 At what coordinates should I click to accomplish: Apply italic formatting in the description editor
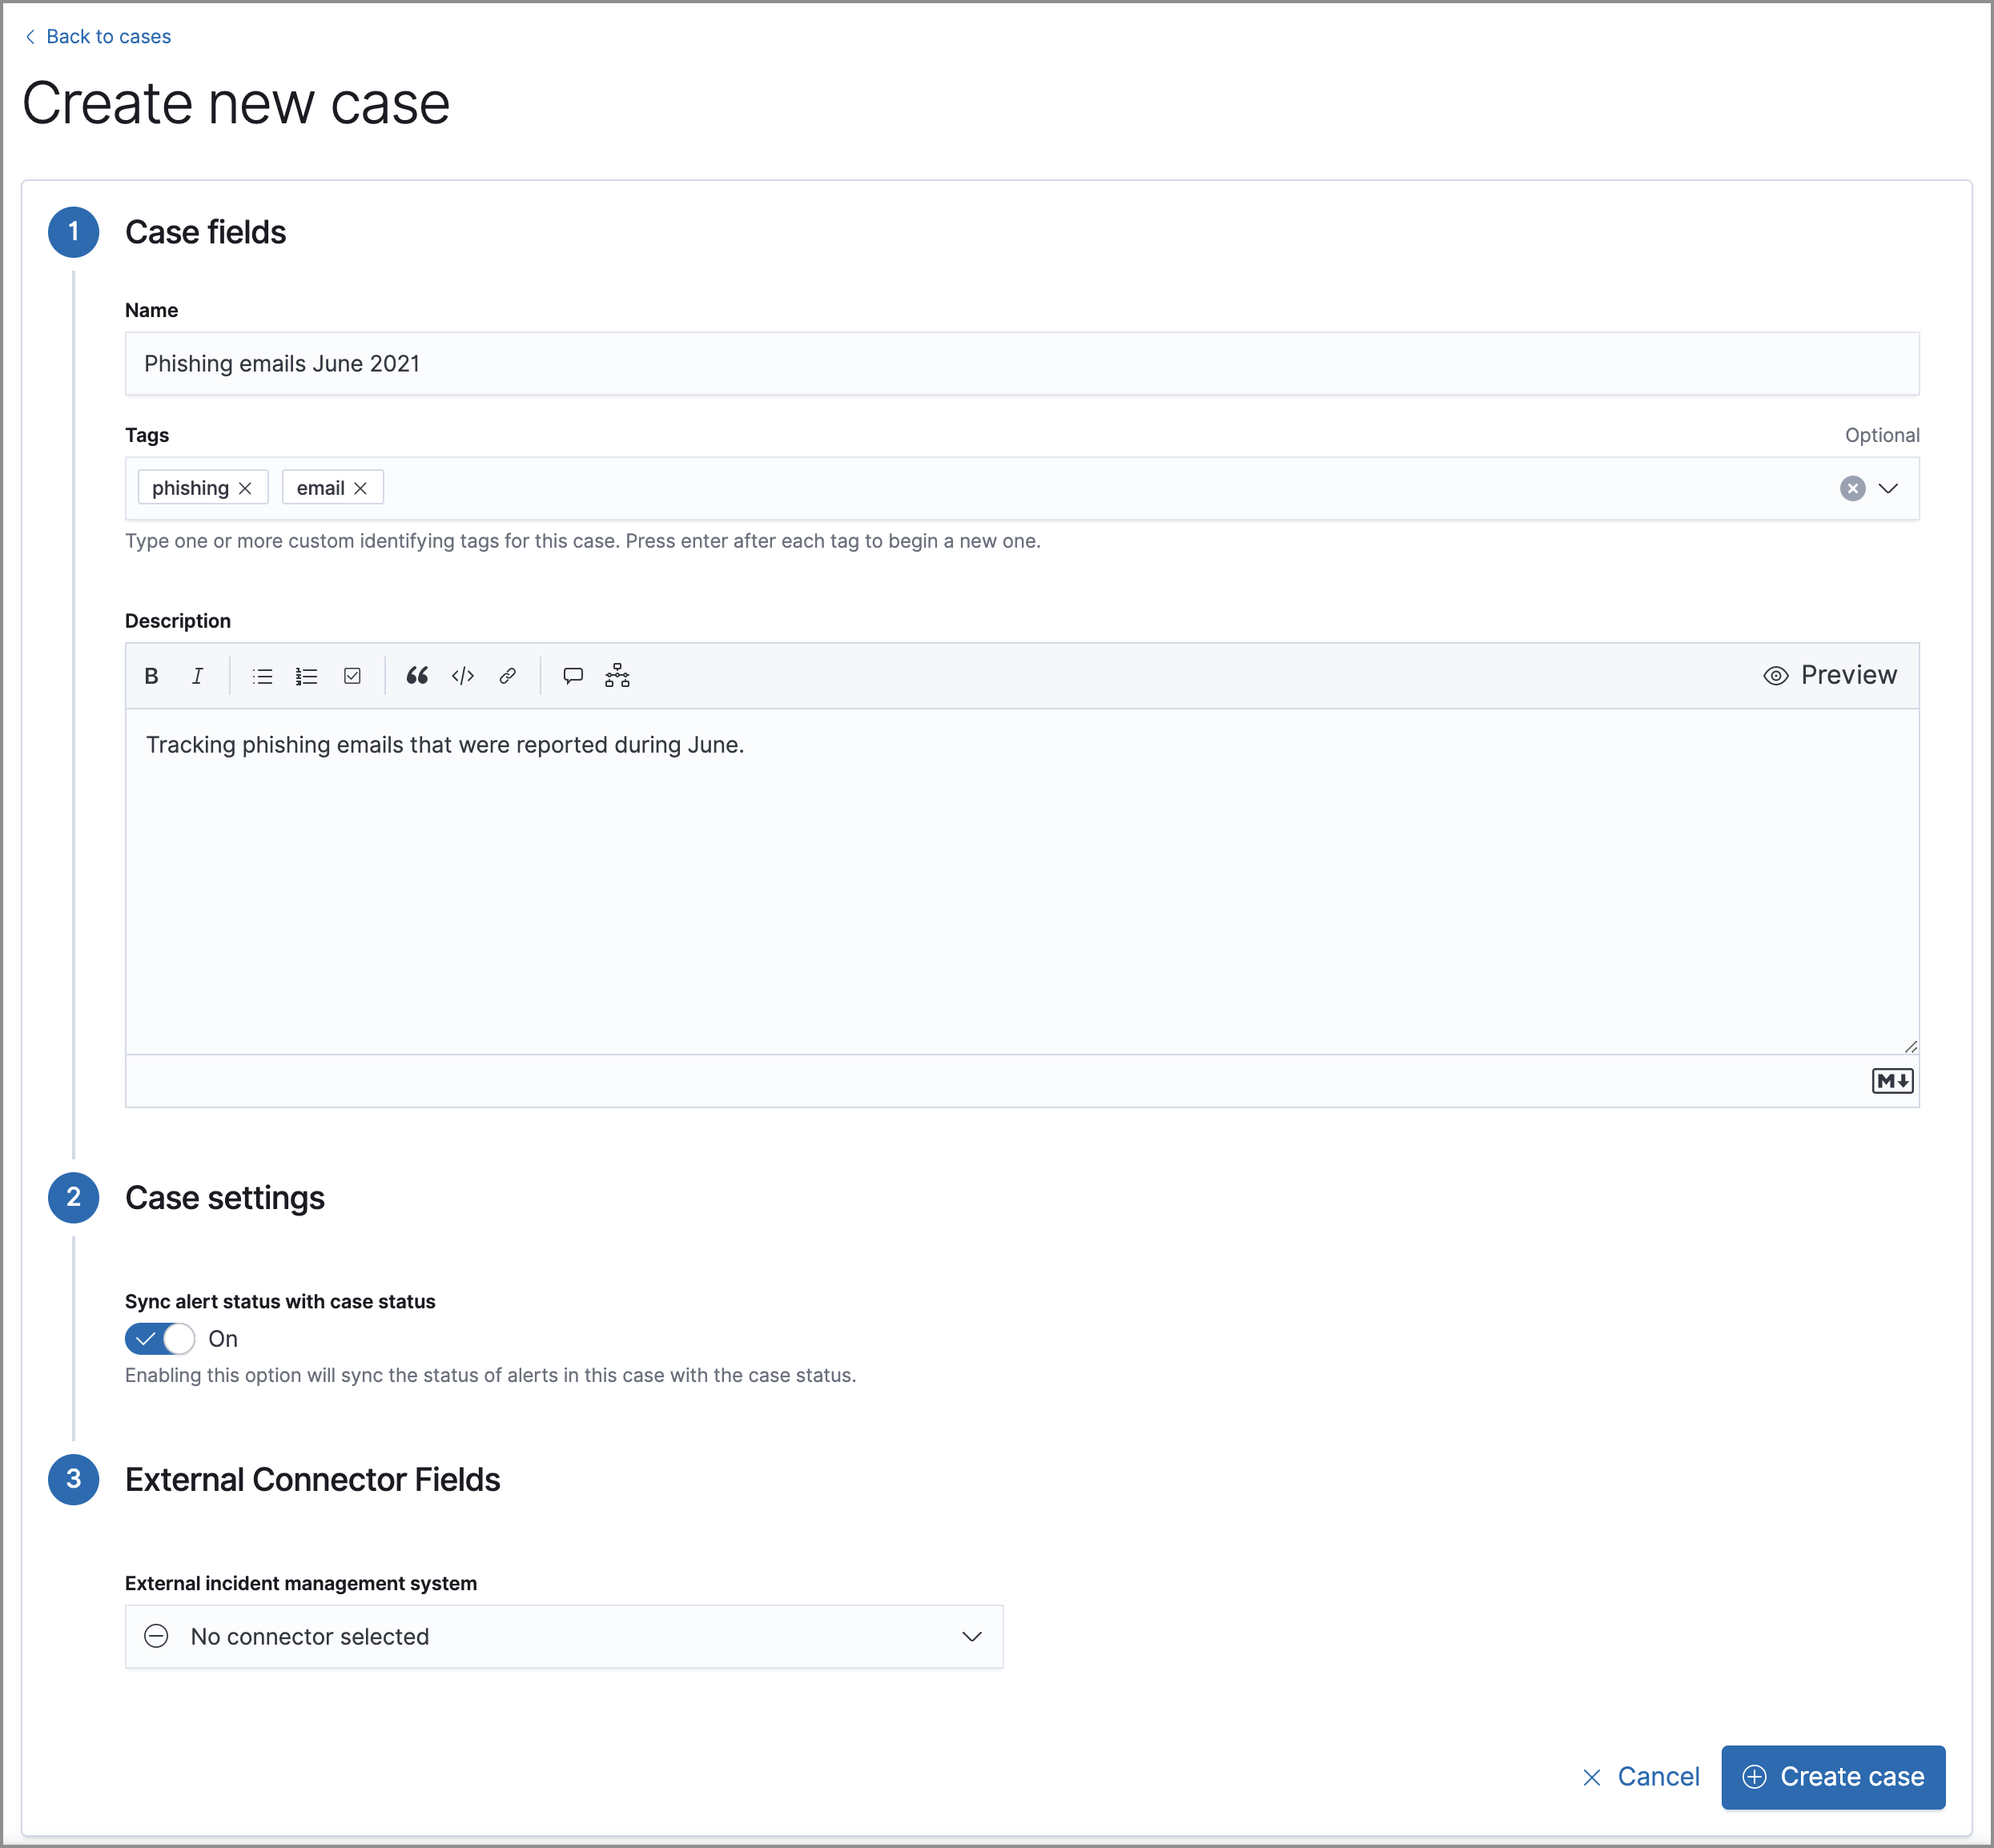(x=197, y=676)
